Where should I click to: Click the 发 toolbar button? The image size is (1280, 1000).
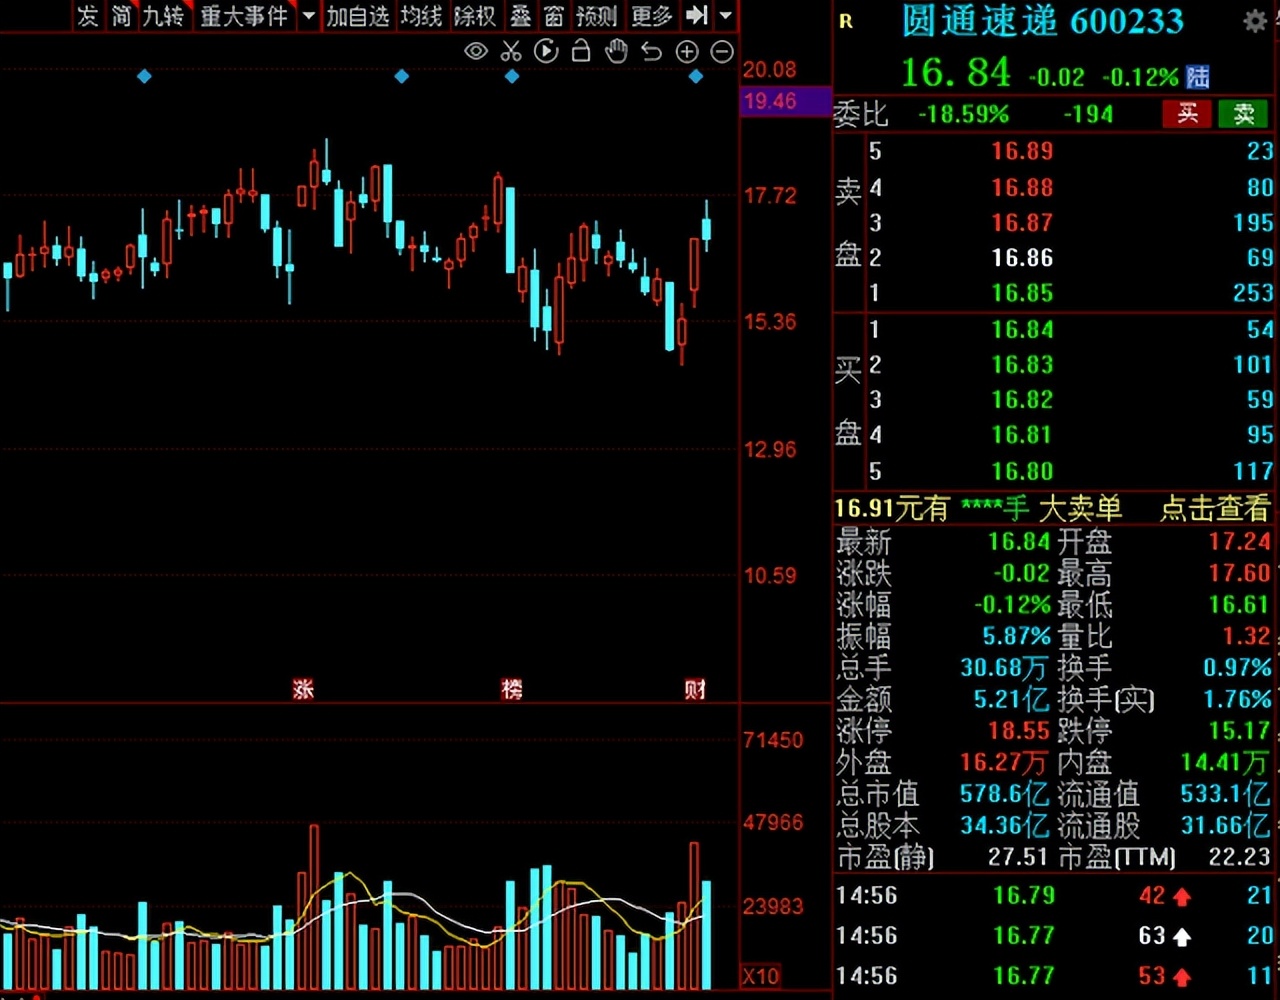[x=88, y=16]
